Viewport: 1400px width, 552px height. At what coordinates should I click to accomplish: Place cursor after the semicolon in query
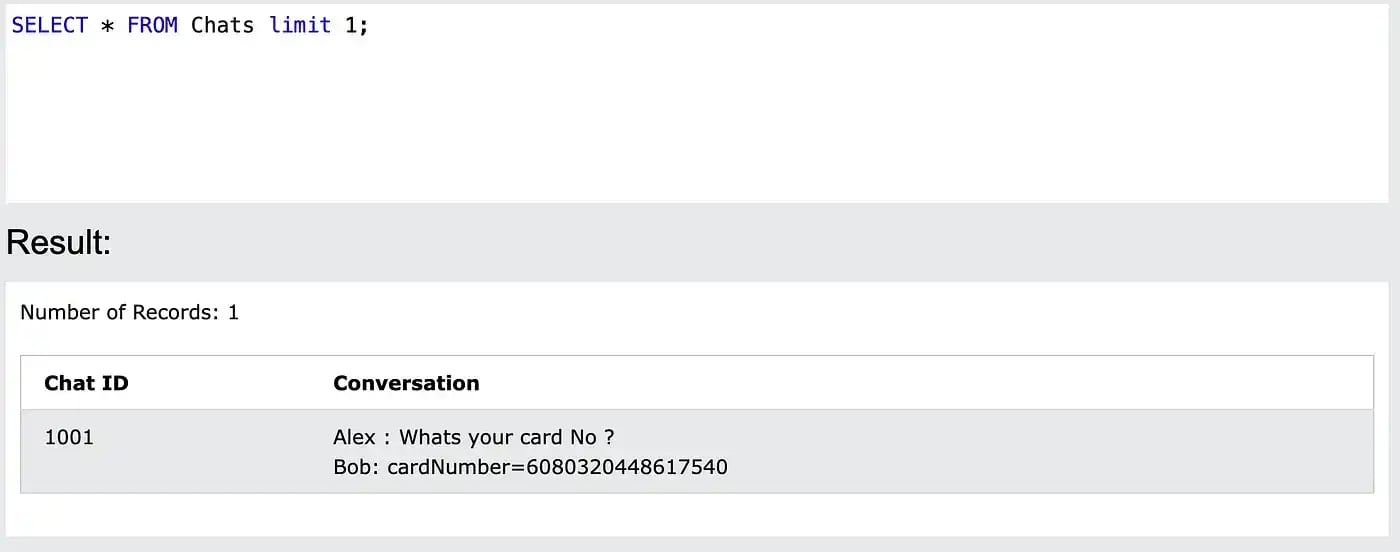point(370,26)
